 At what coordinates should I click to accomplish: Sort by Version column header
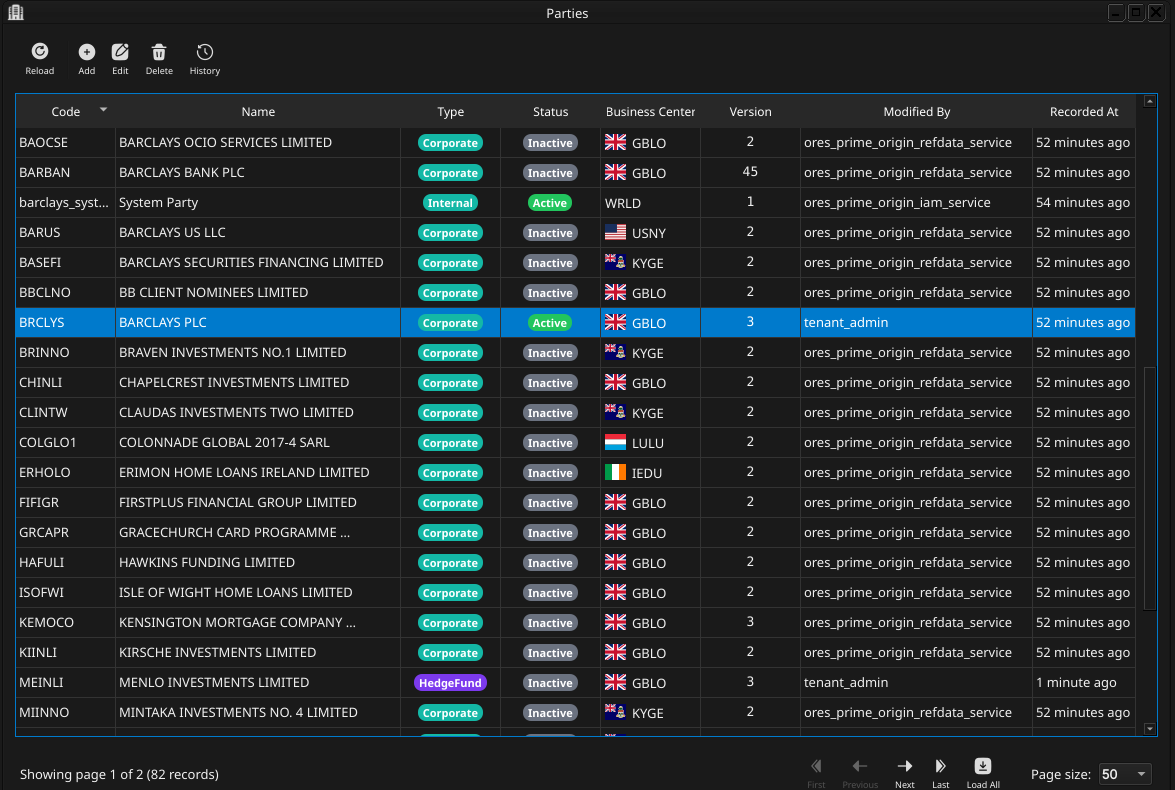pyautogui.click(x=750, y=112)
